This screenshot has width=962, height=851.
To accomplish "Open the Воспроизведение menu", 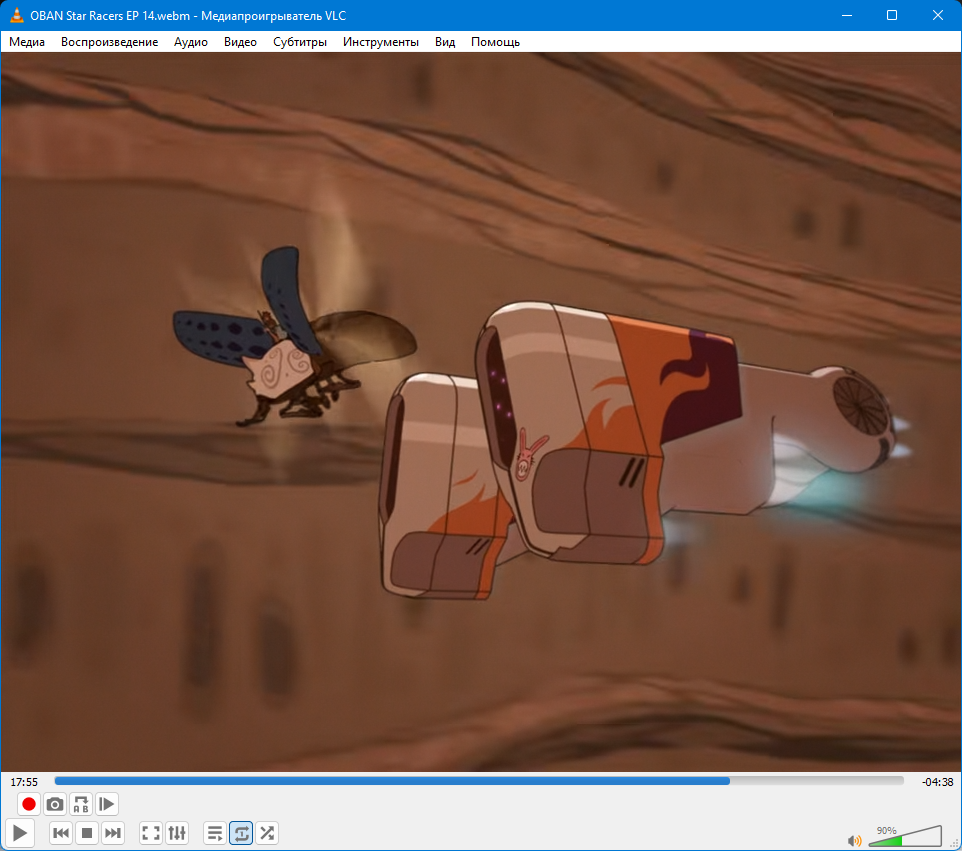I will [x=109, y=42].
